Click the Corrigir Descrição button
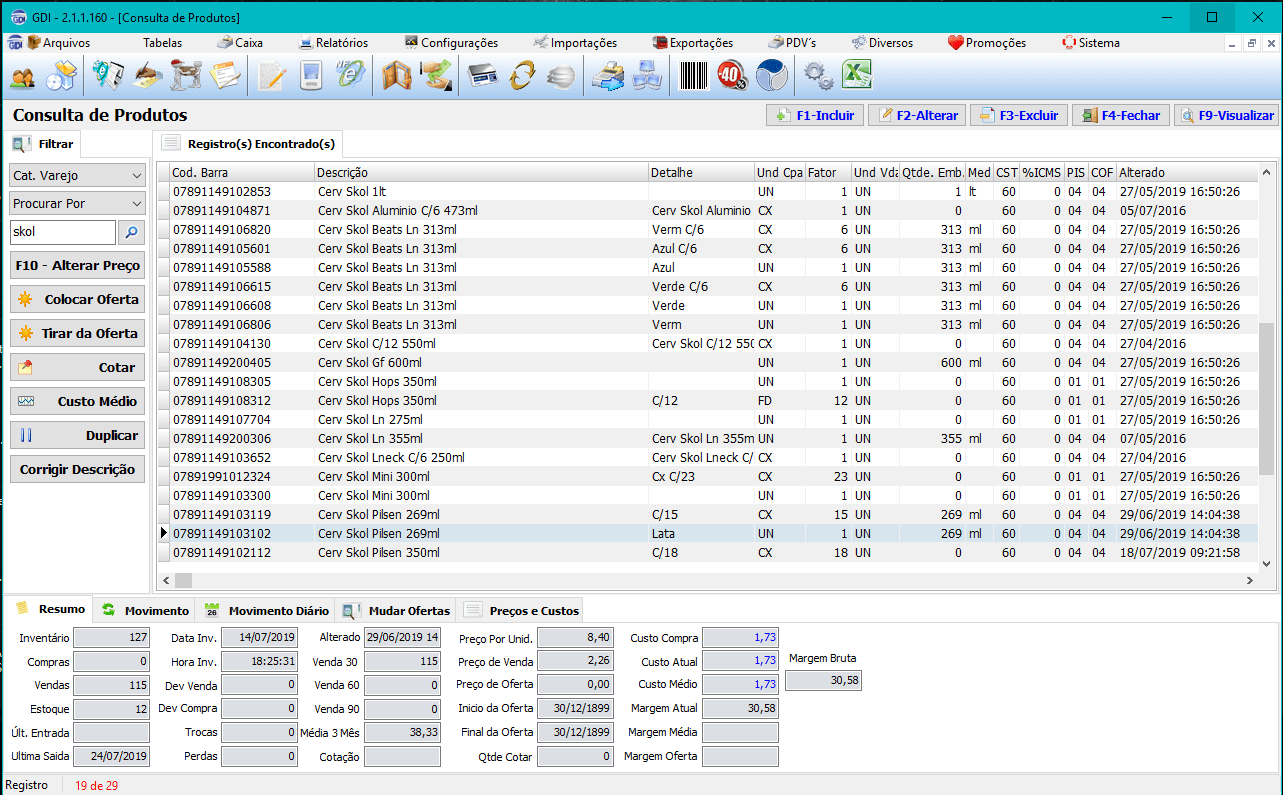Screen dimensions: 1283x795 (77, 470)
